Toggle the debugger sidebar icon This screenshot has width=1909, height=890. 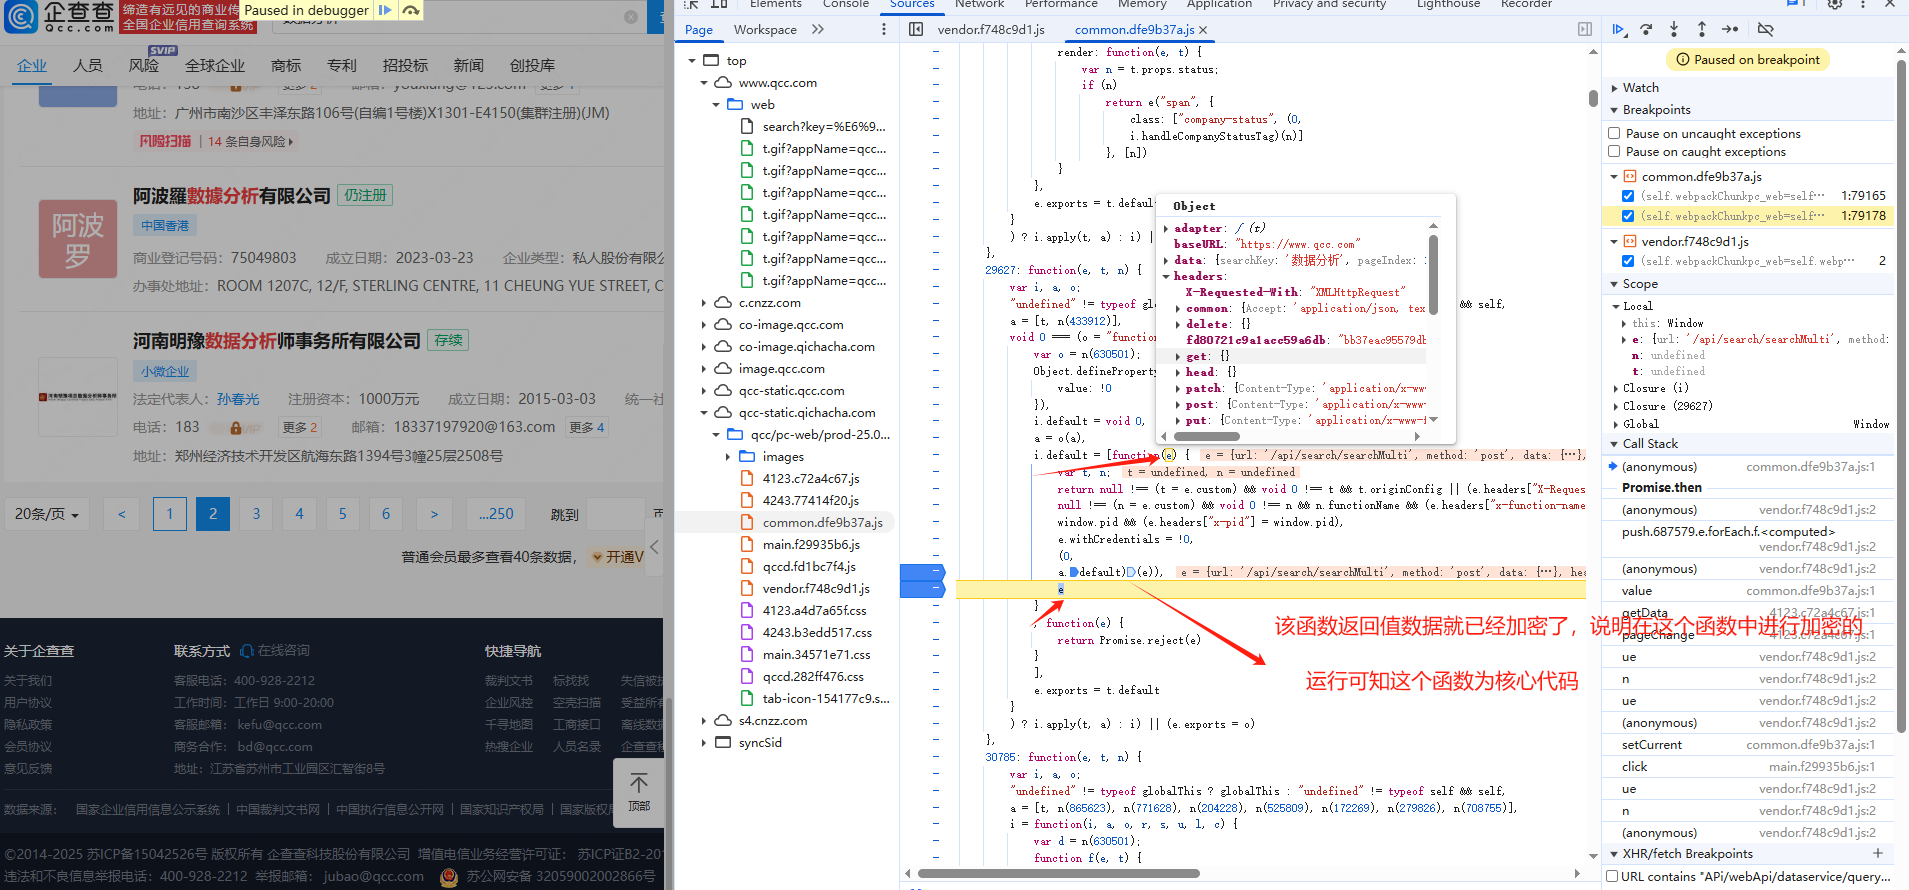1585,30
